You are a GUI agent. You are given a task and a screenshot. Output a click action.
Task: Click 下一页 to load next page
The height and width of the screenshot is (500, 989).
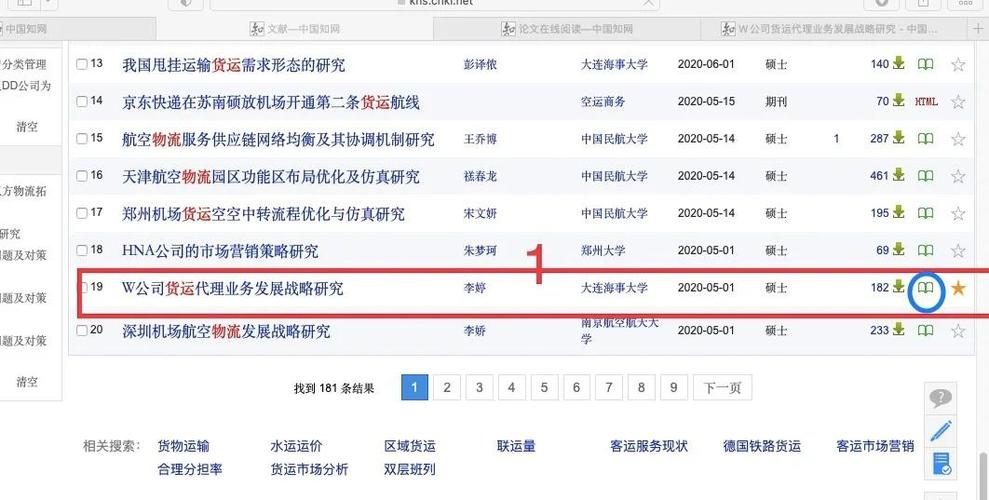pyautogui.click(x=722, y=388)
